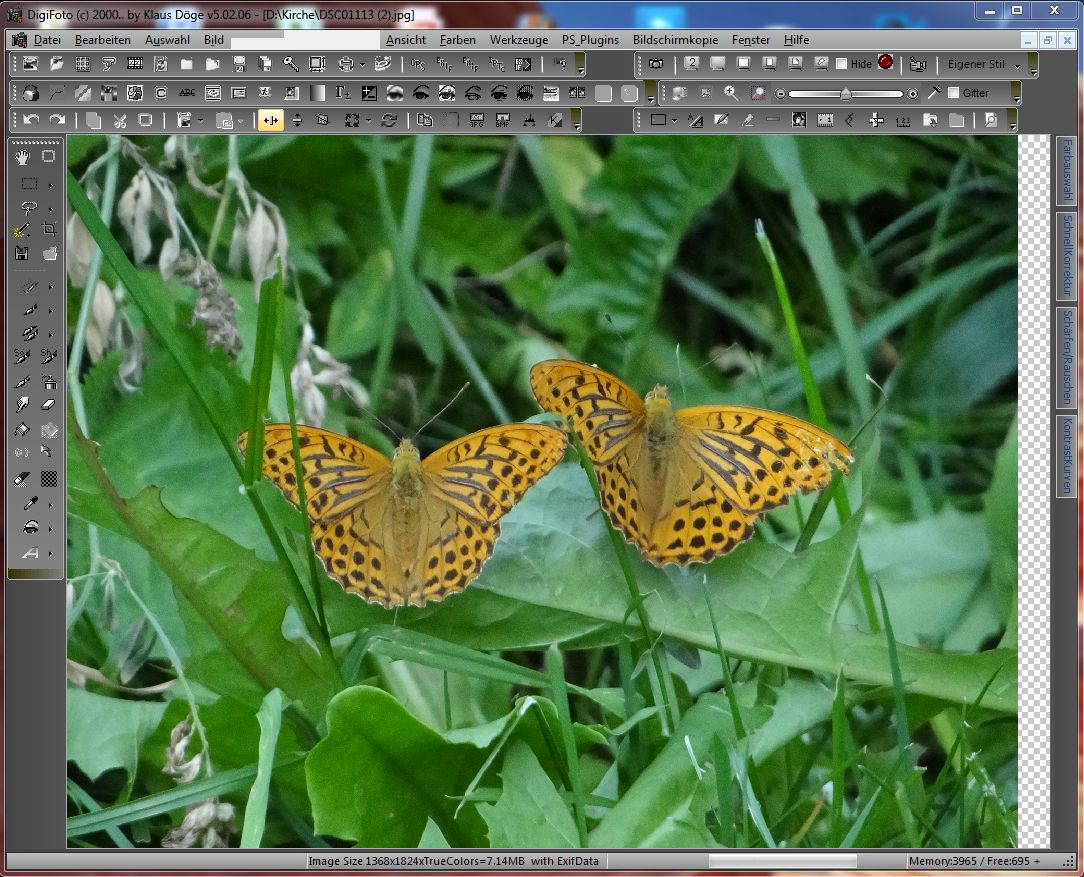Pick the Magic Wand selection tool
The image size is (1084, 877).
click(x=23, y=231)
